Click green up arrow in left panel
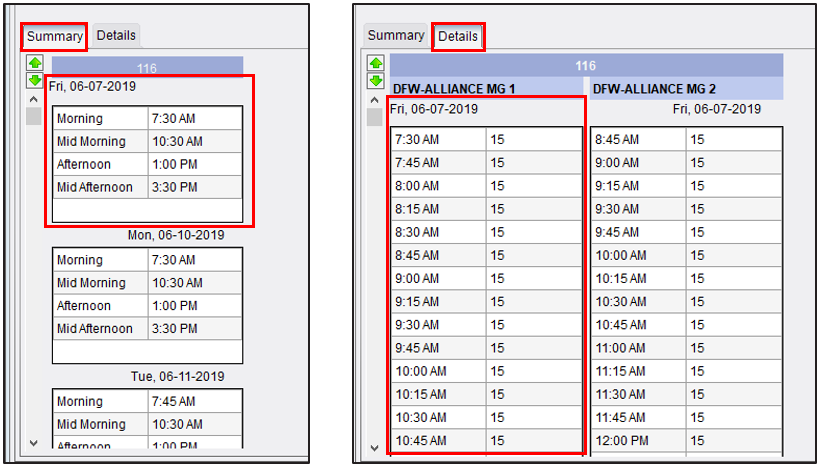This screenshot has width=820, height=468. 35,63
